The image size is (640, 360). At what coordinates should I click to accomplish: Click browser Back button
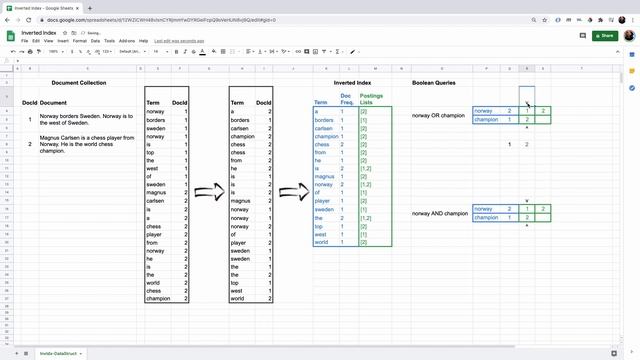click(7, 20)
